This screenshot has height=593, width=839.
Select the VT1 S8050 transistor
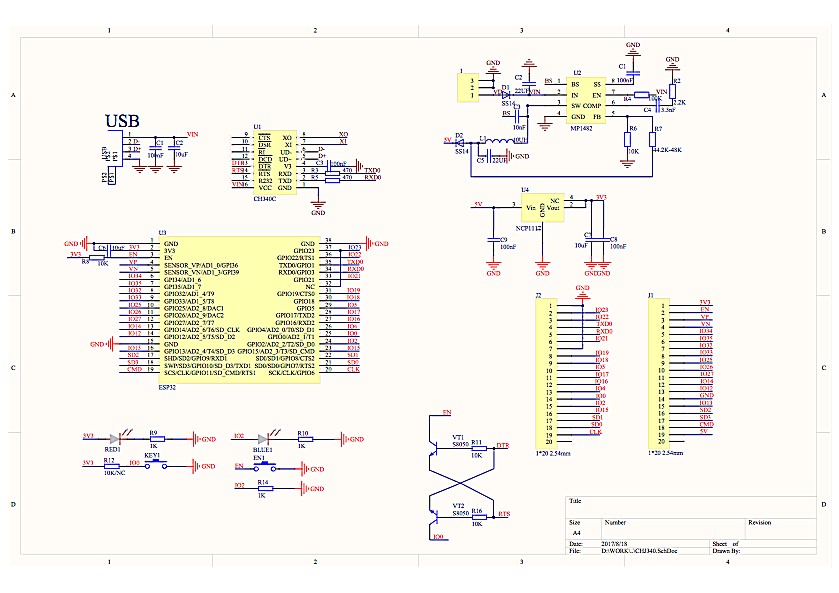coord(436,447)
